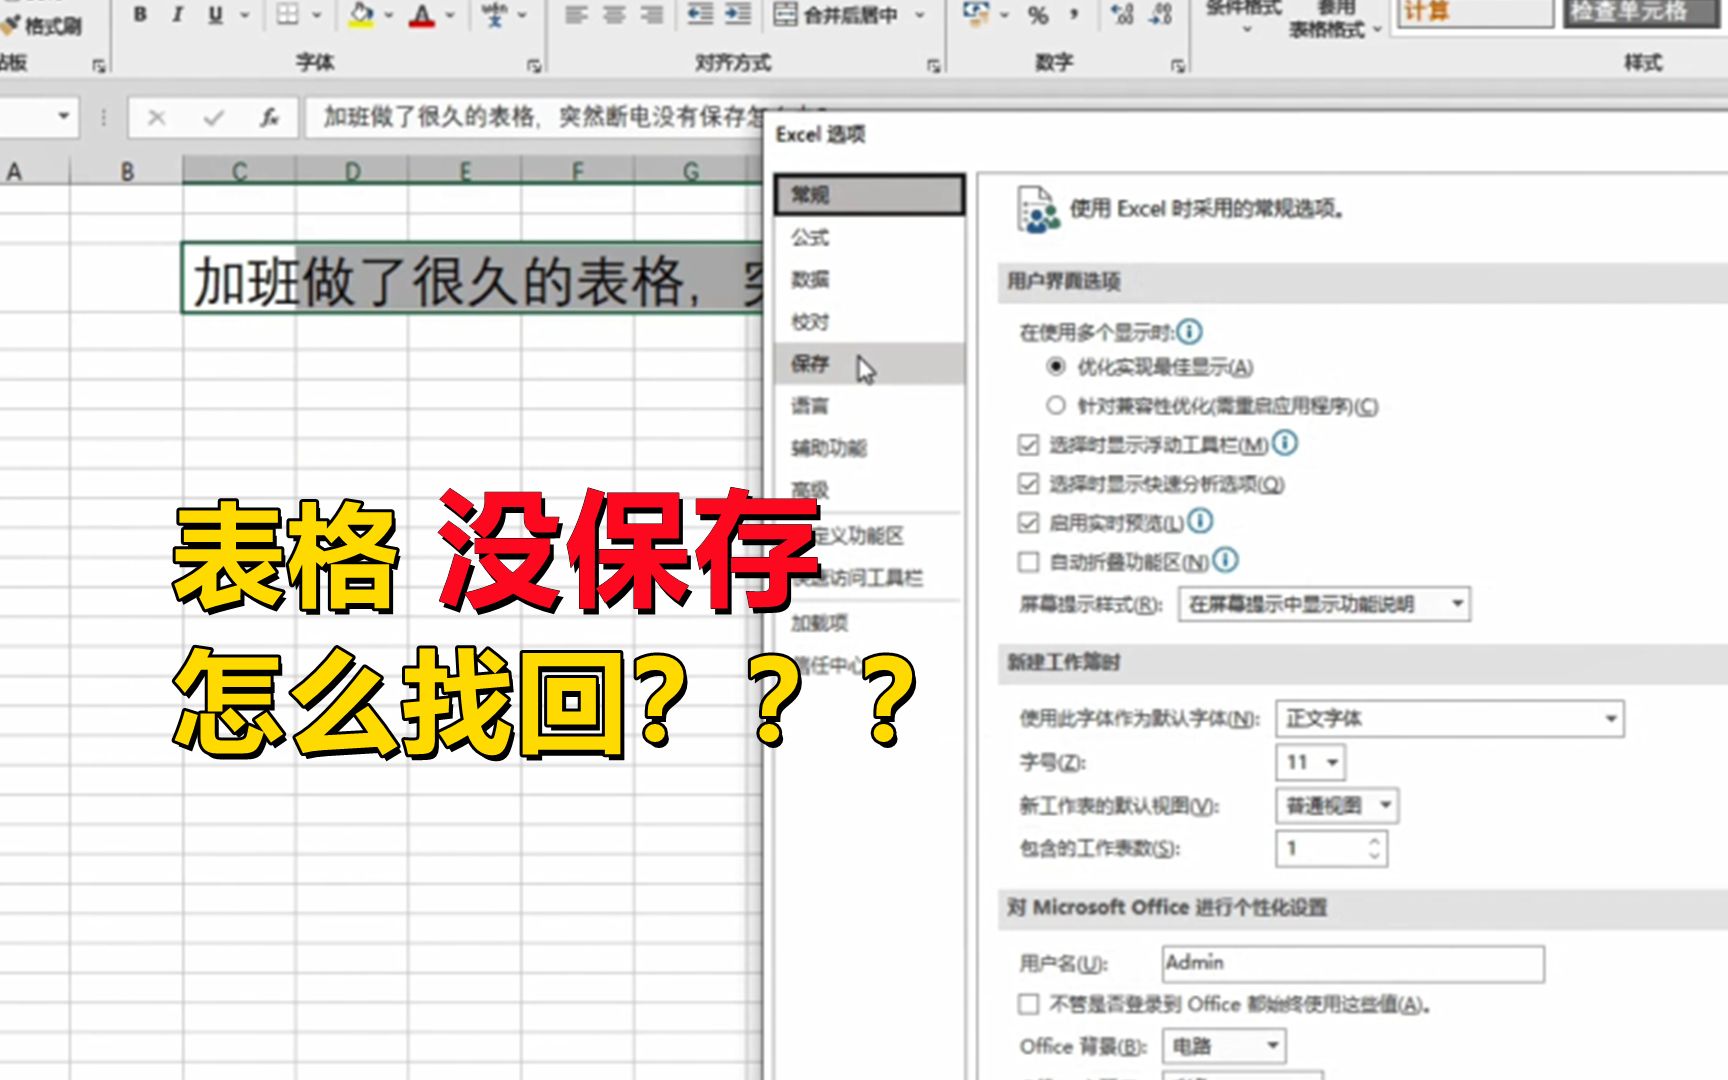Screen dimensions: 1728x1080
Task: Cancel formula bar entry (X)
Action: [x=156, y=118]
